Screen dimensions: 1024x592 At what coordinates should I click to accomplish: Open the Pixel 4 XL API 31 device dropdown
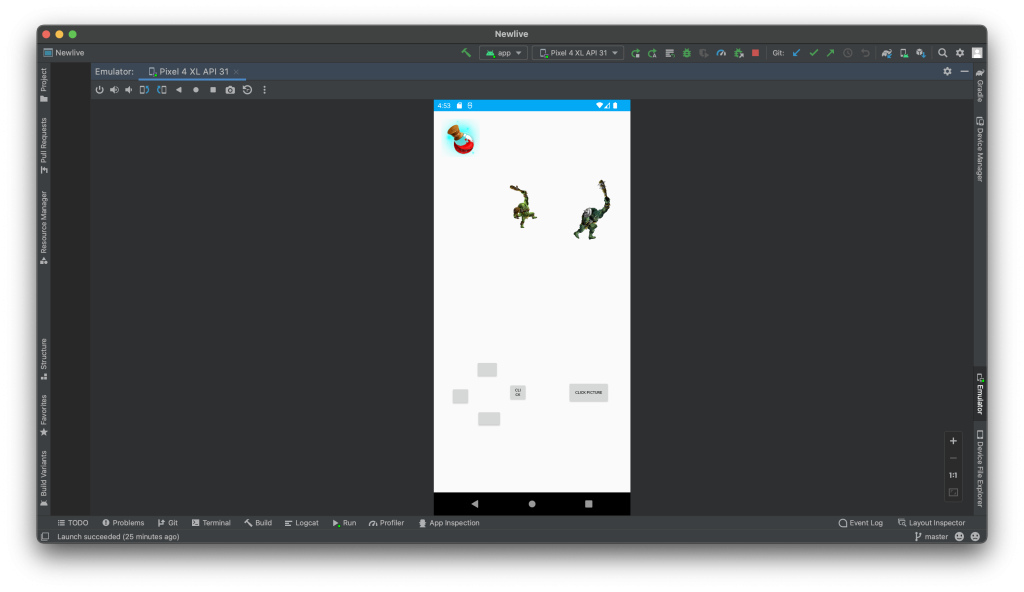click(x=579, y=53)
